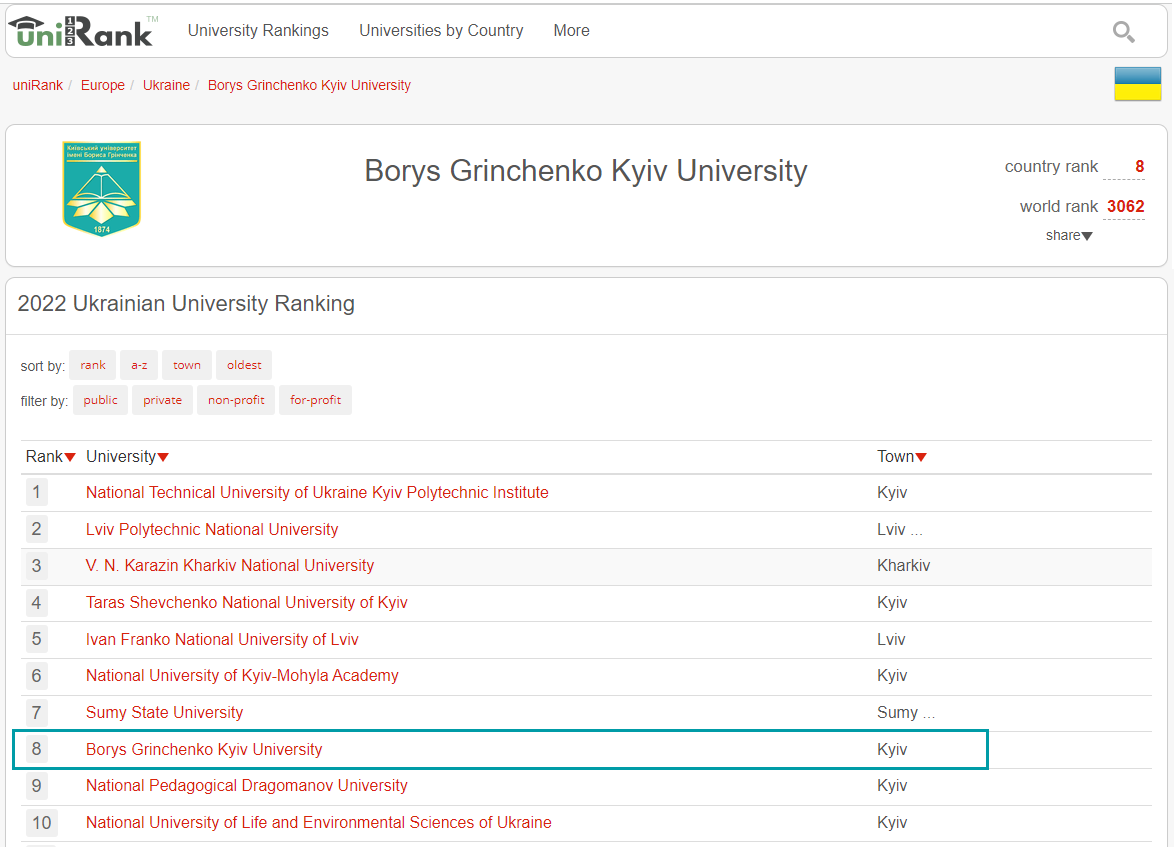The image size is (1174, 848).
Task: Enable the non-profit filter
Action: (x=236, y=400)
